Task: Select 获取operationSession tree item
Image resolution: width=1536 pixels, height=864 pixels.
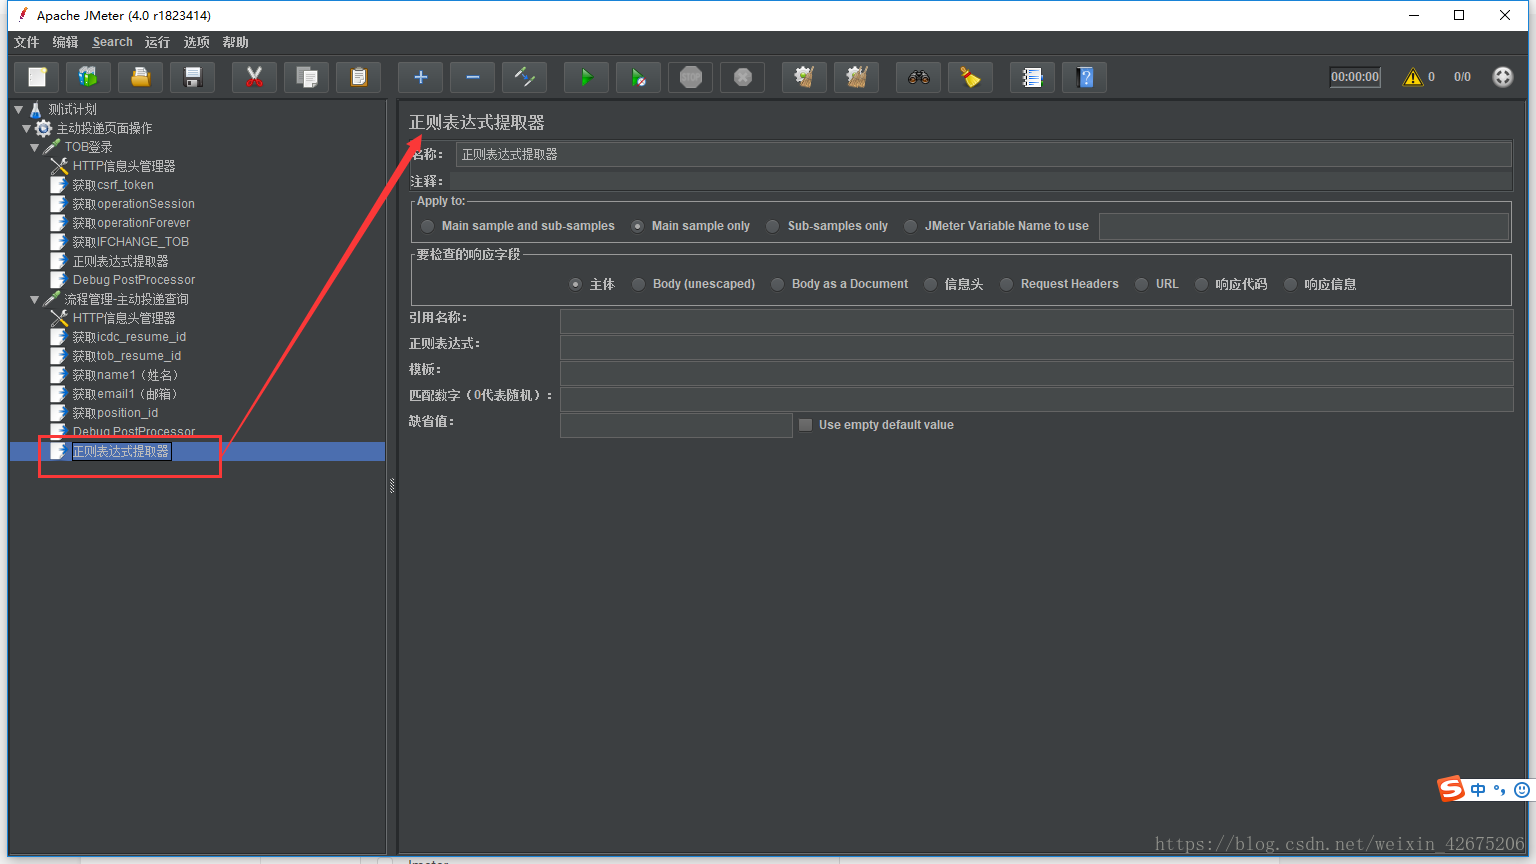Action: point(133,204)
